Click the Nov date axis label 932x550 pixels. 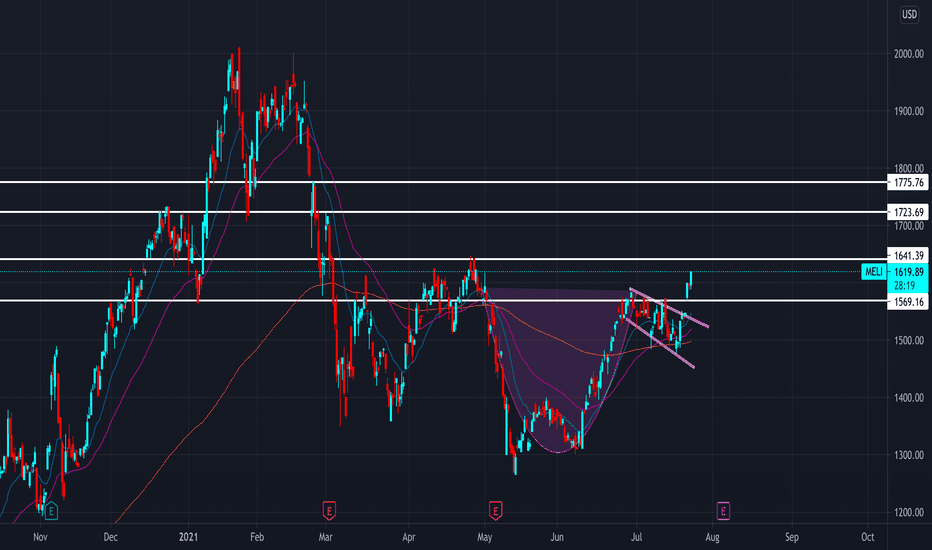coord(40,537)
